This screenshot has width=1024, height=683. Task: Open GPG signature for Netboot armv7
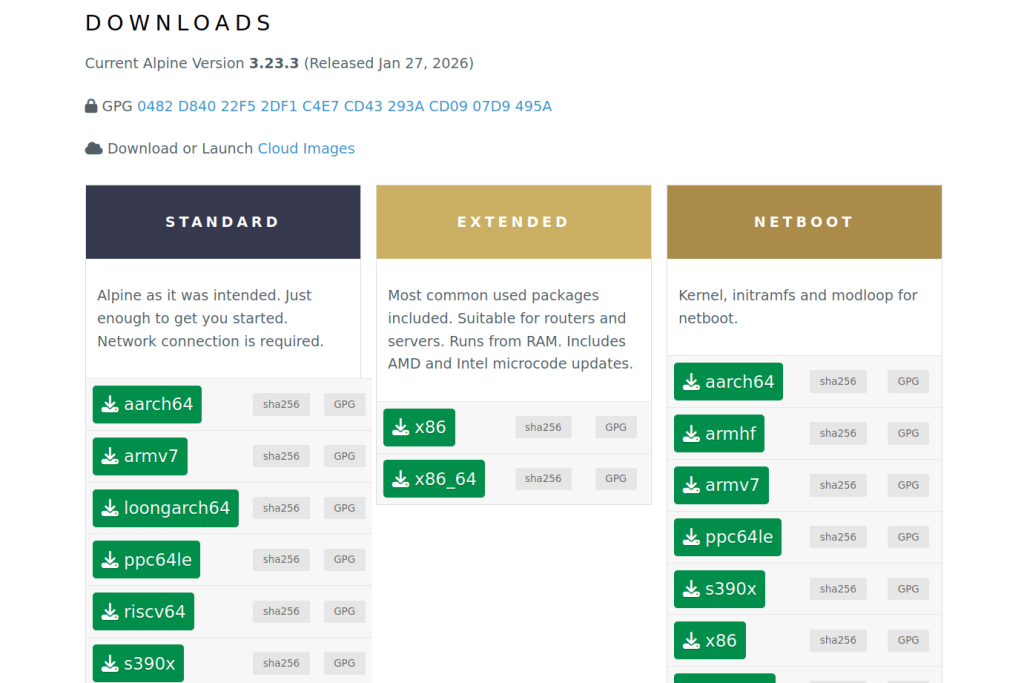click(908, 485)
